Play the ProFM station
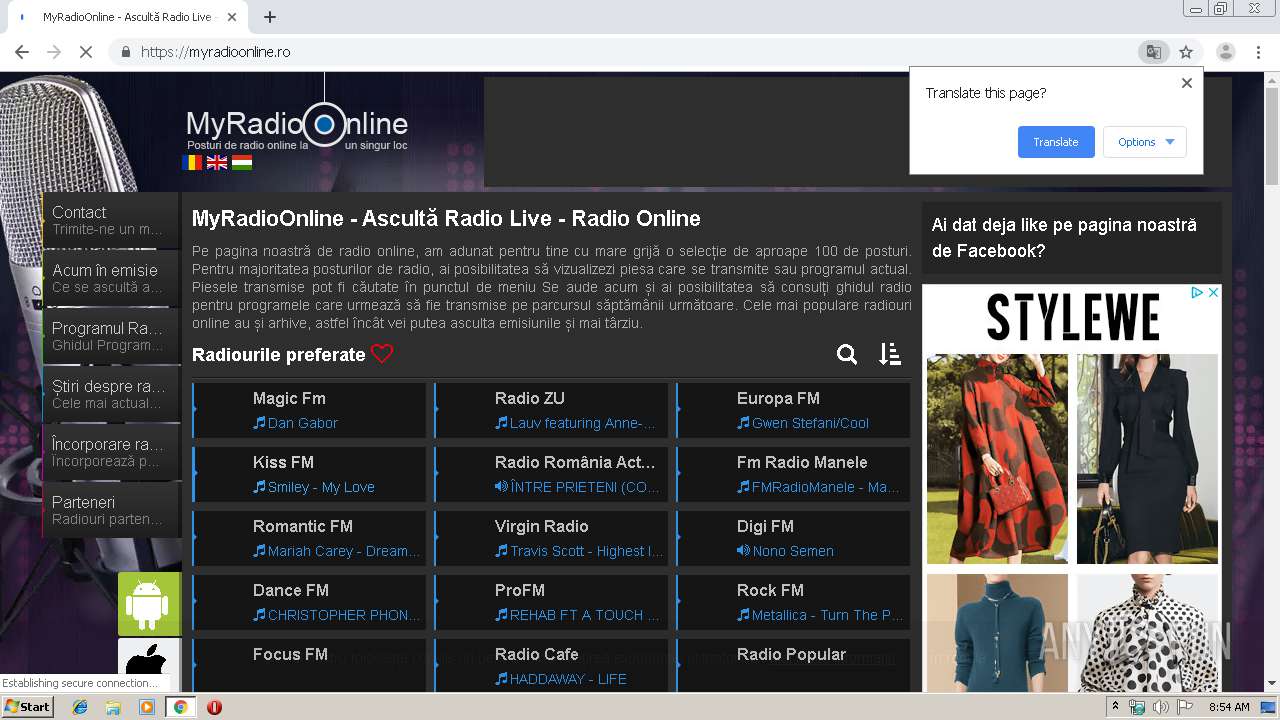 [551, 602]
